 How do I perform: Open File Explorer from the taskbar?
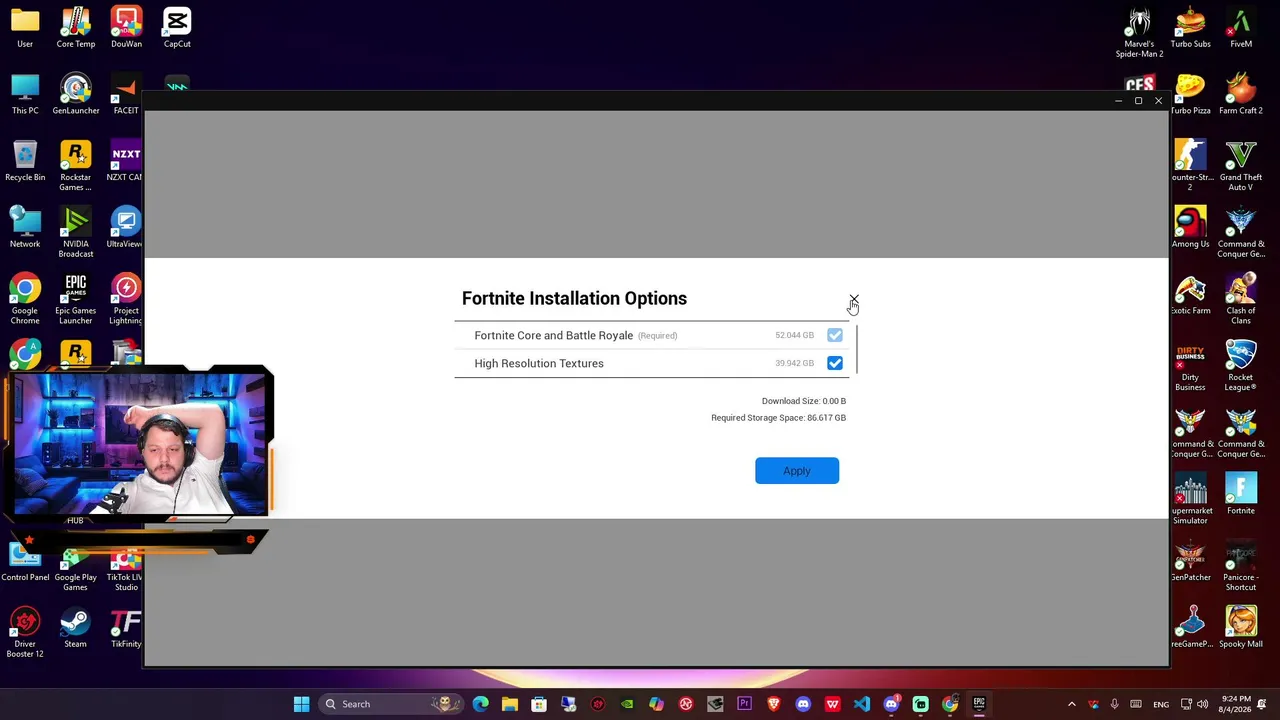coord(510,704)
